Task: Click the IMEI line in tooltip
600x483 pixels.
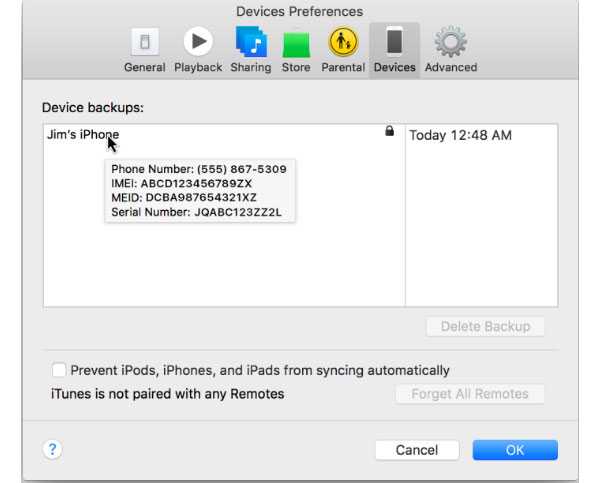Action: [x=181, y=184]
